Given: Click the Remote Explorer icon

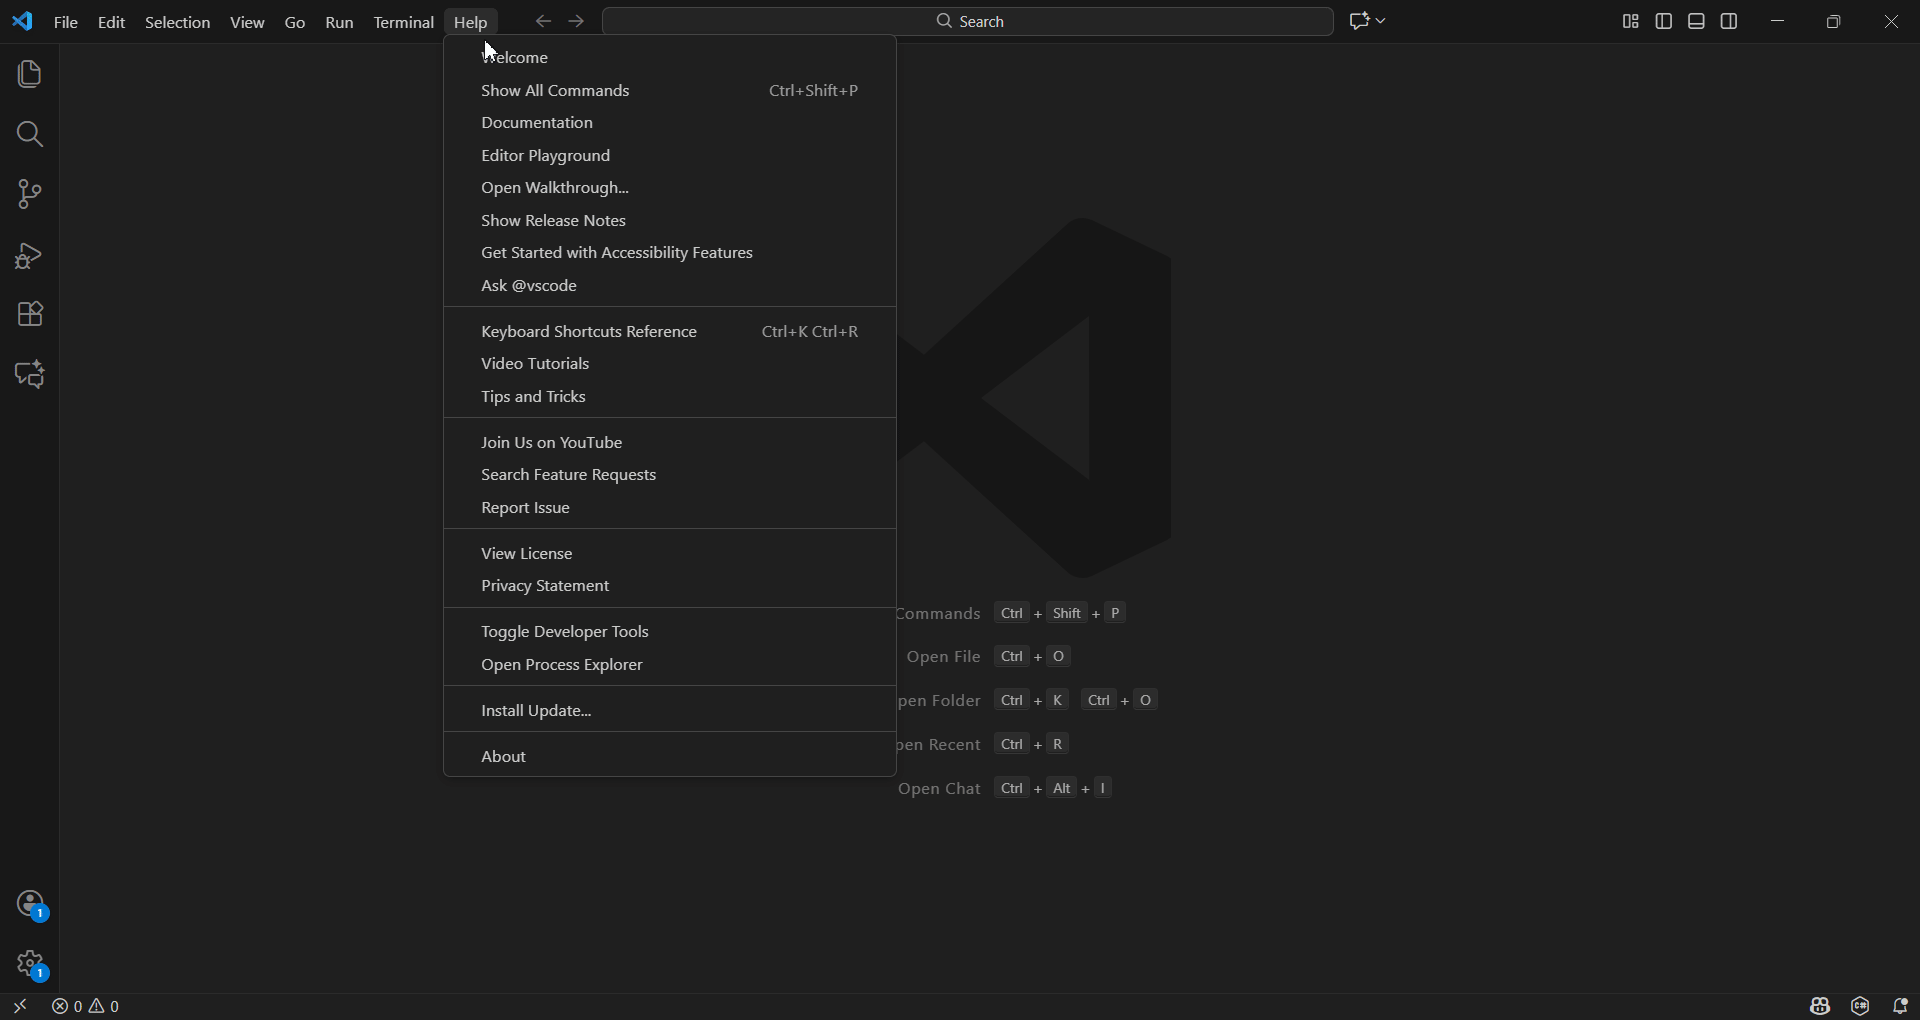Looking at the screenshot, I should pos(29,374).
